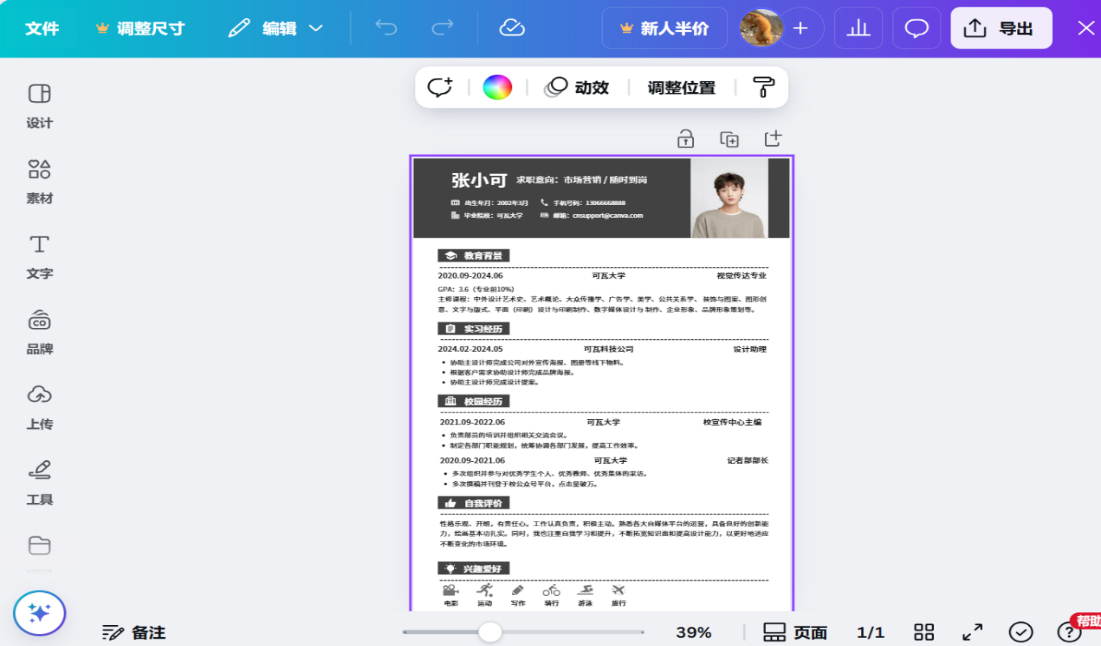Open the rainbow color picker
1101x646 pixels.
[x=497, y=87]
